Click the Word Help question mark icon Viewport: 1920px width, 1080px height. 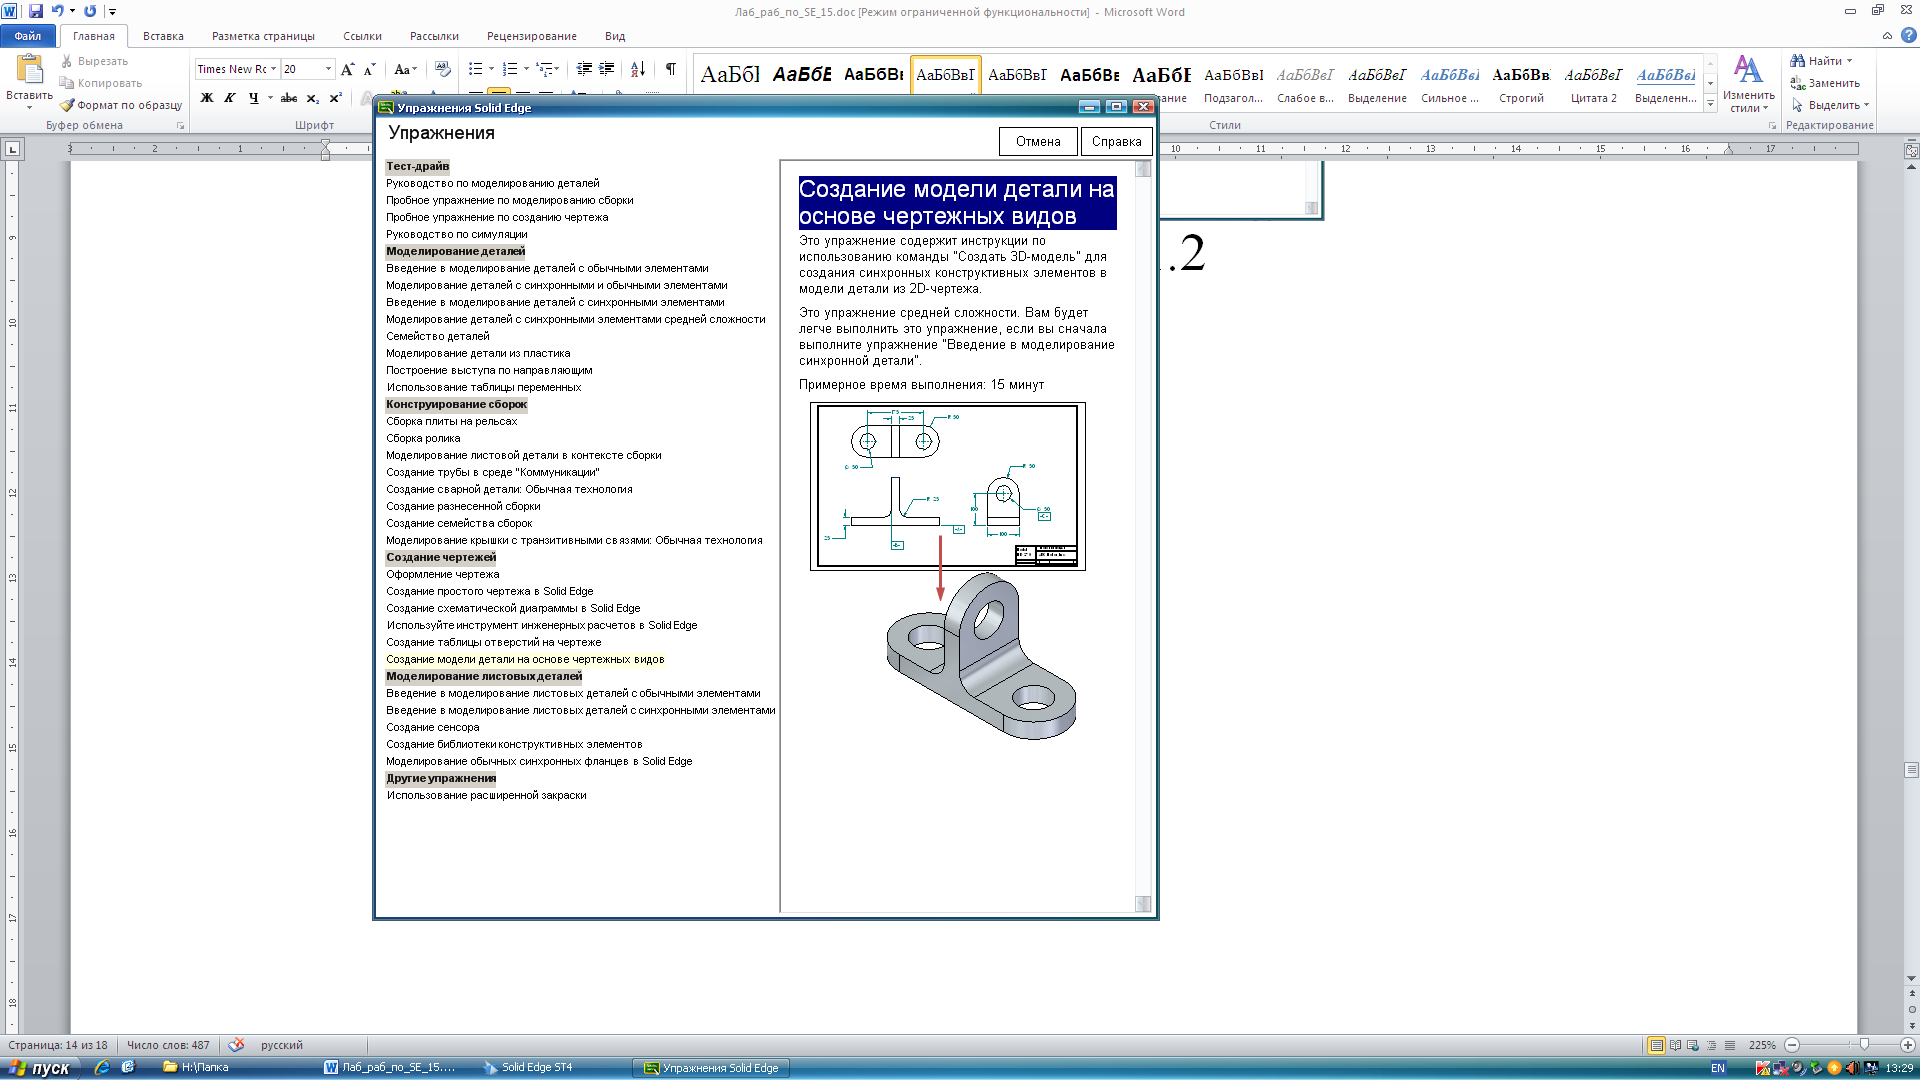coord(1908,35)
